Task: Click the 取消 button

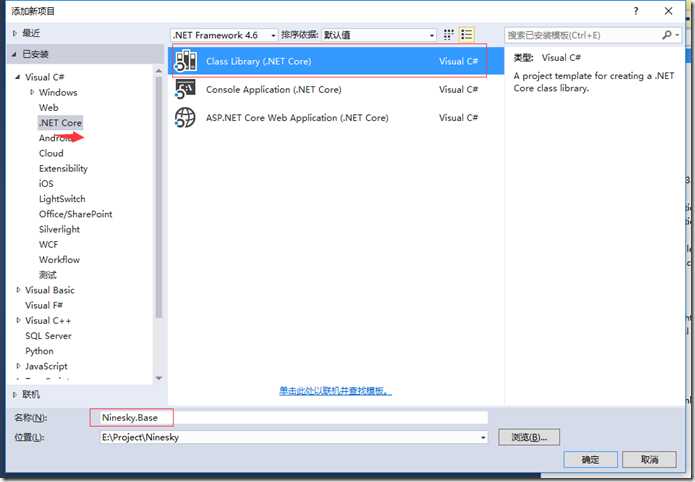Action: [x=649, y=460]
